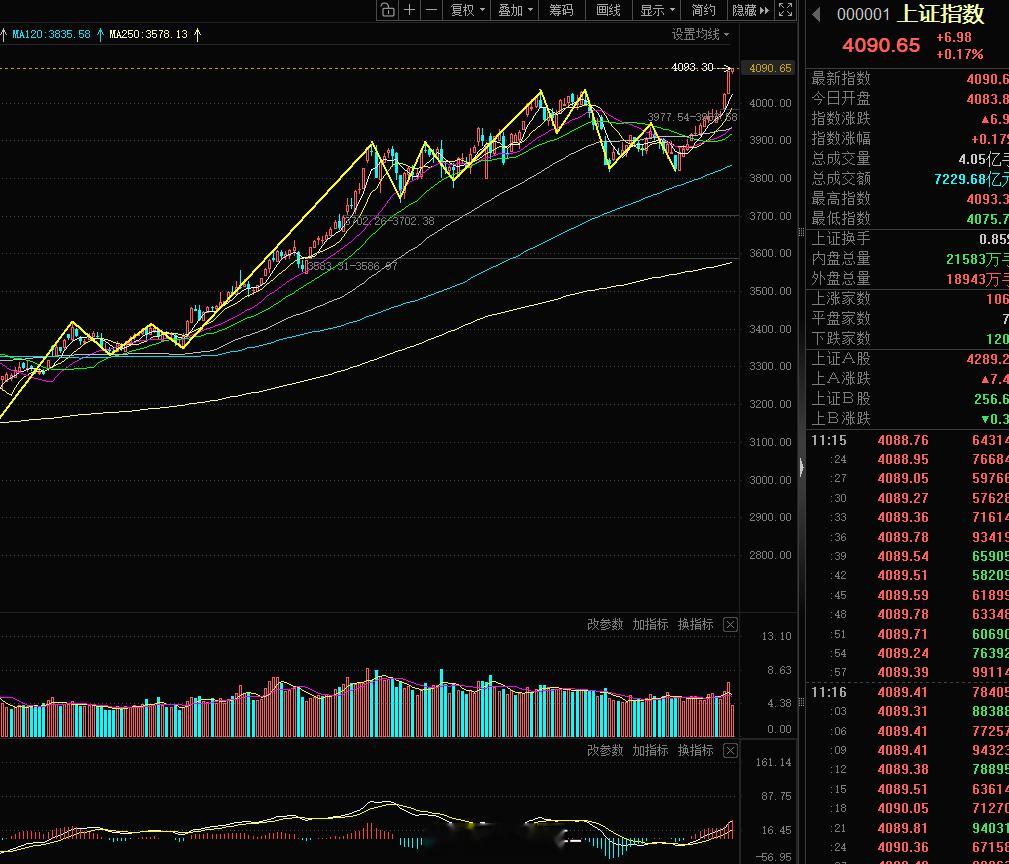Click the 最高指数 row label
Screen dimensions: 1009x864
click(840, 198)
